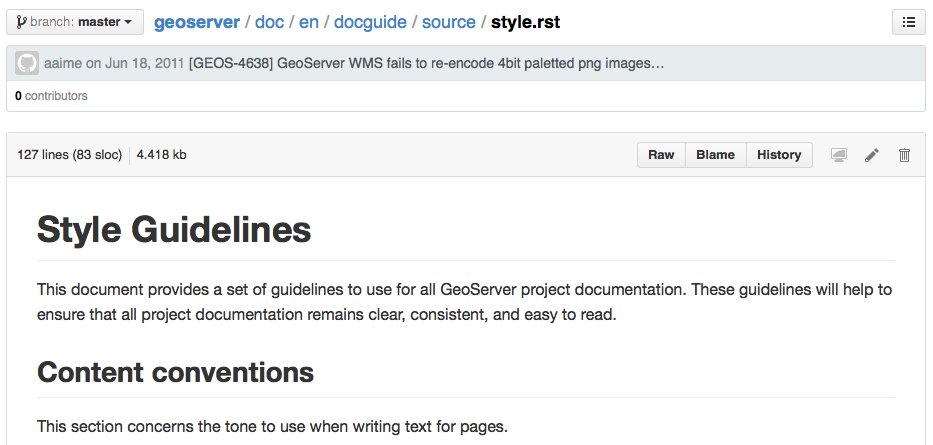The image size is (933, 445).
Task: Click the Style Guidelines heading
Action: [x=174, y=230]
